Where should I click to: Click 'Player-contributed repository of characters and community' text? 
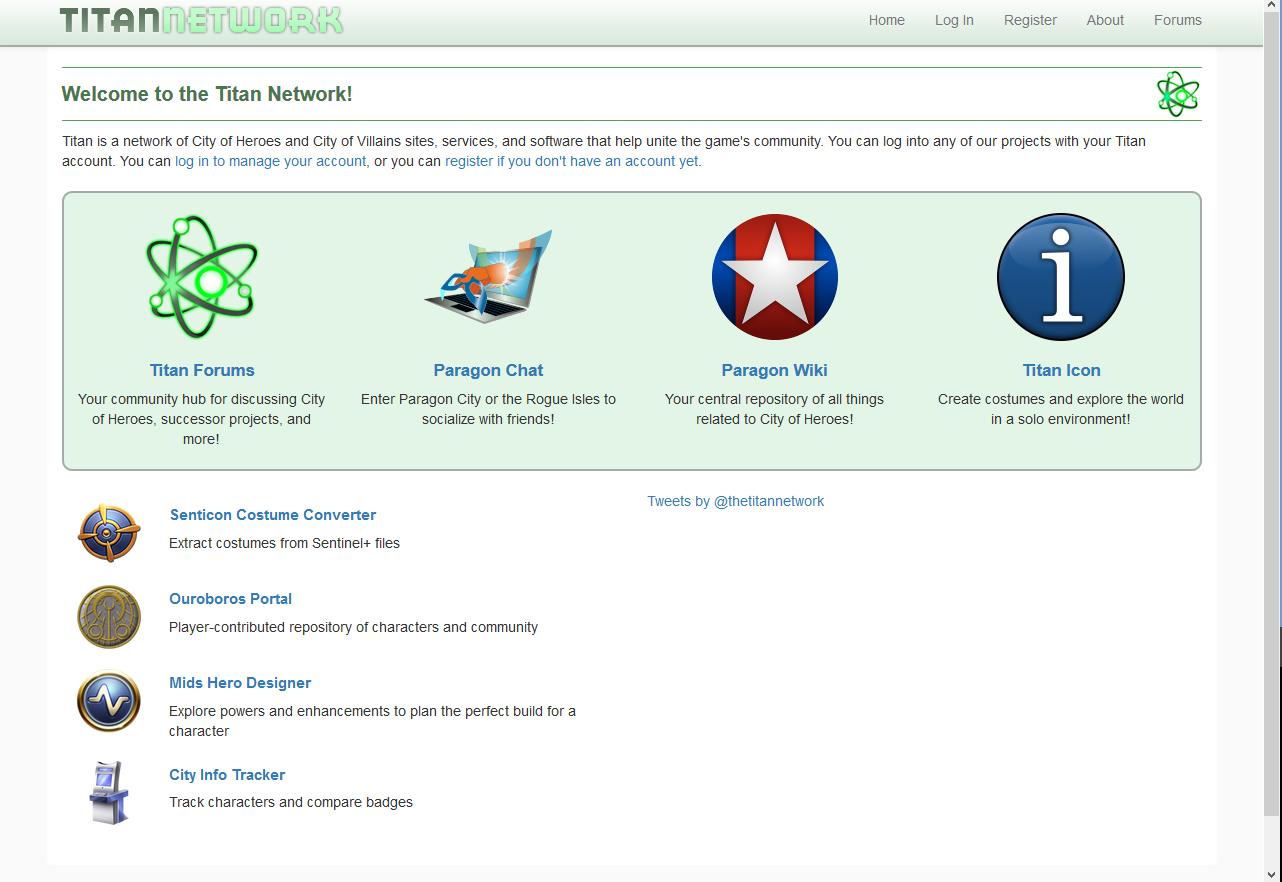coord(353,627)
